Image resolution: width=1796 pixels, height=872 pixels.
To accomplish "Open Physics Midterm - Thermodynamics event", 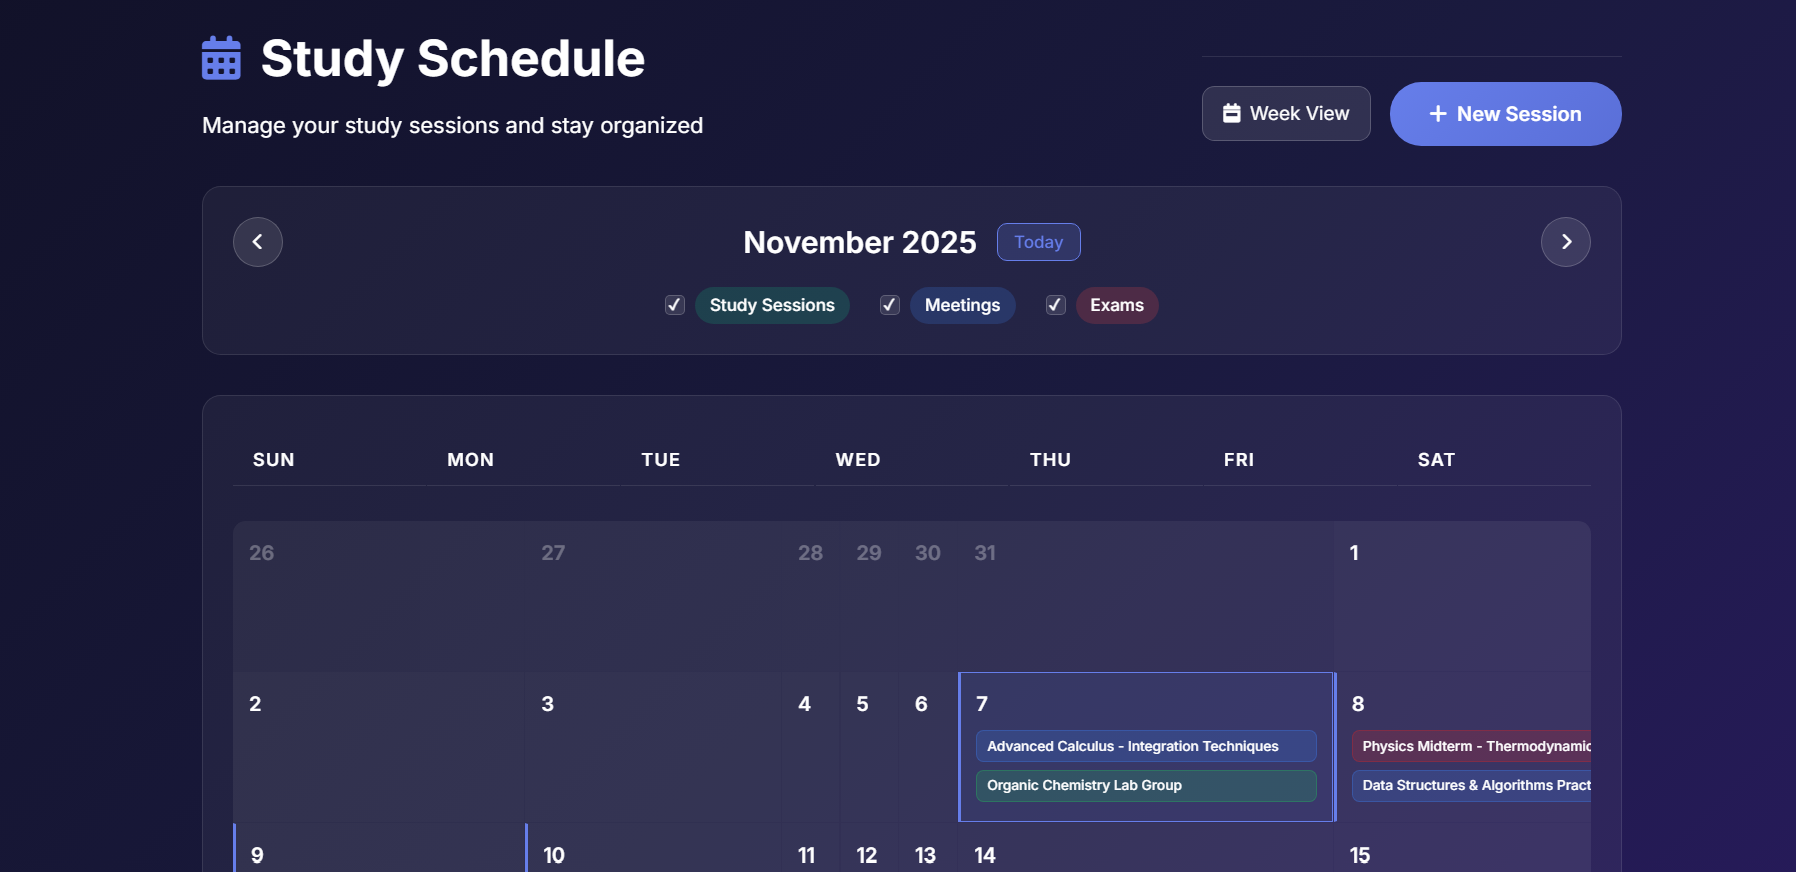I will (1471, 746).
